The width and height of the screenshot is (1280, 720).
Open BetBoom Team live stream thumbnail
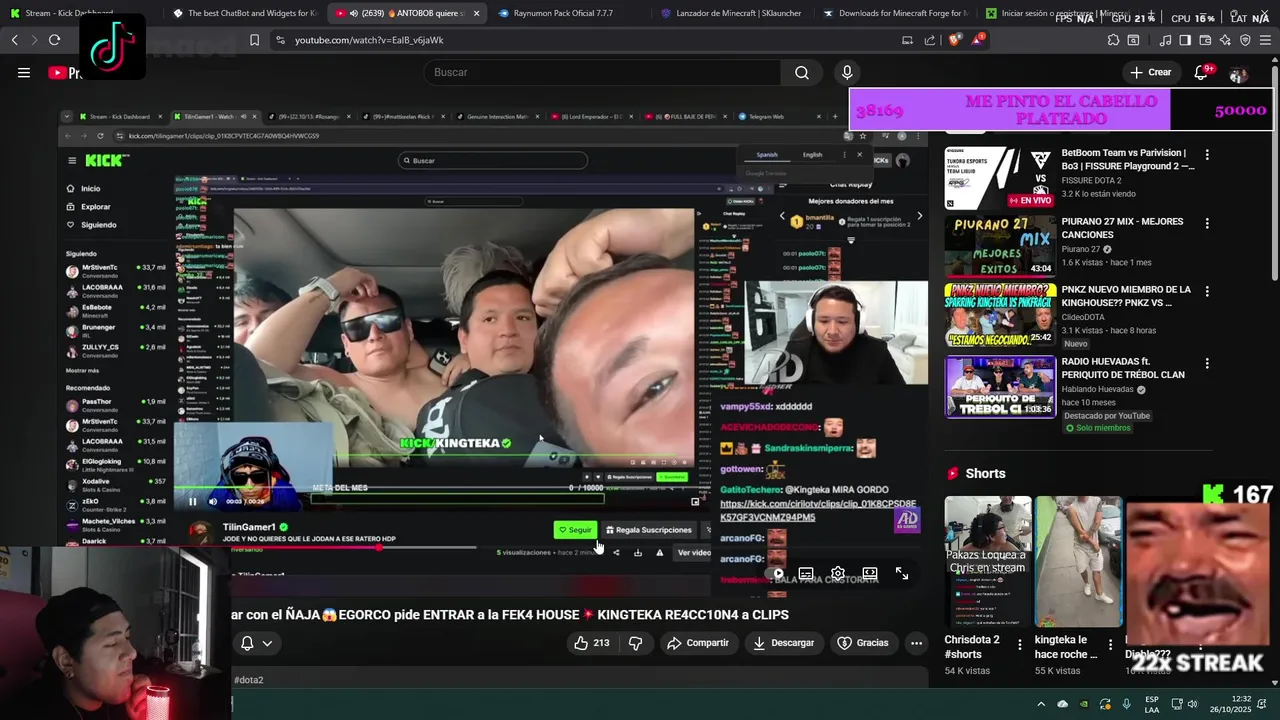pyautogui.click(x=1000, y=178)
